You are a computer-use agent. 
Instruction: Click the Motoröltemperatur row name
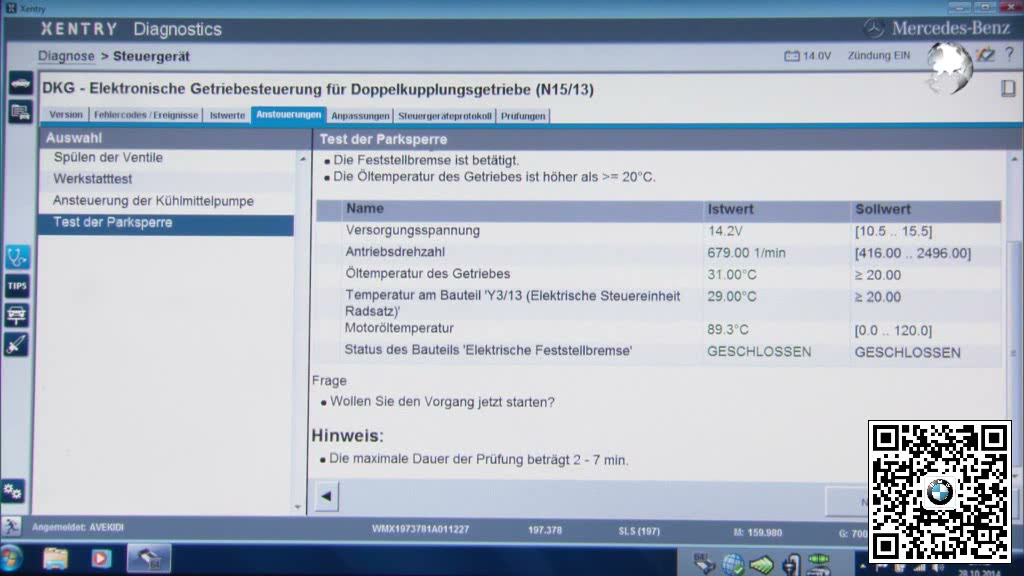pyautogui.click(x=399, y=328)
